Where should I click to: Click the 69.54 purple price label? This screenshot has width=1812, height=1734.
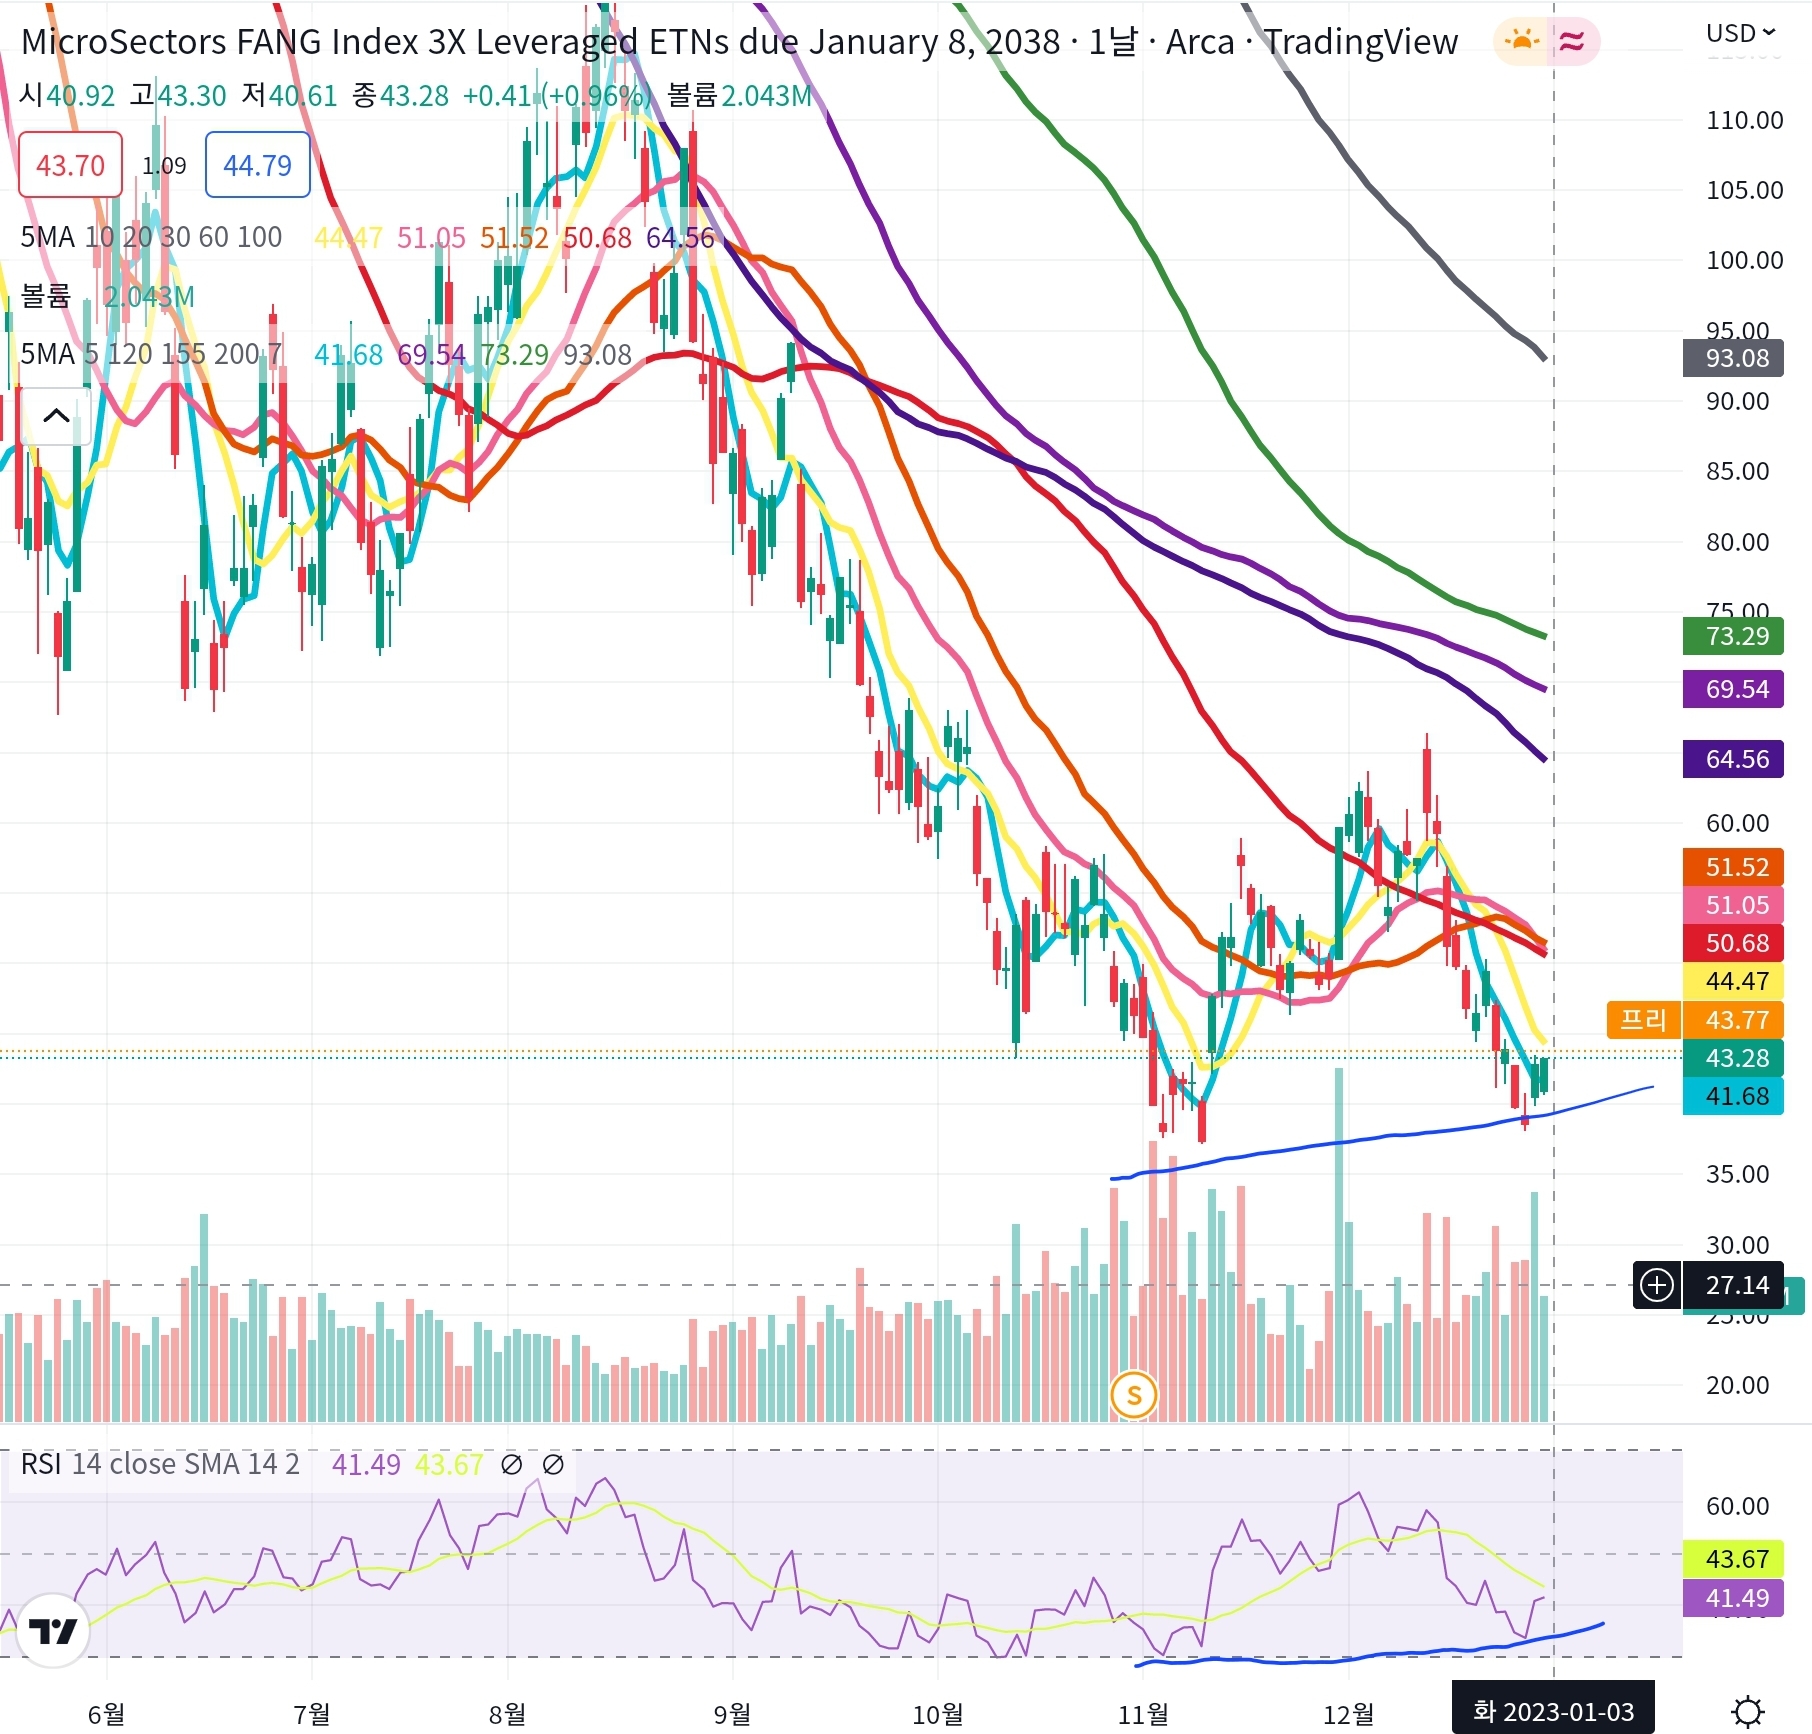coord(1733,689)
